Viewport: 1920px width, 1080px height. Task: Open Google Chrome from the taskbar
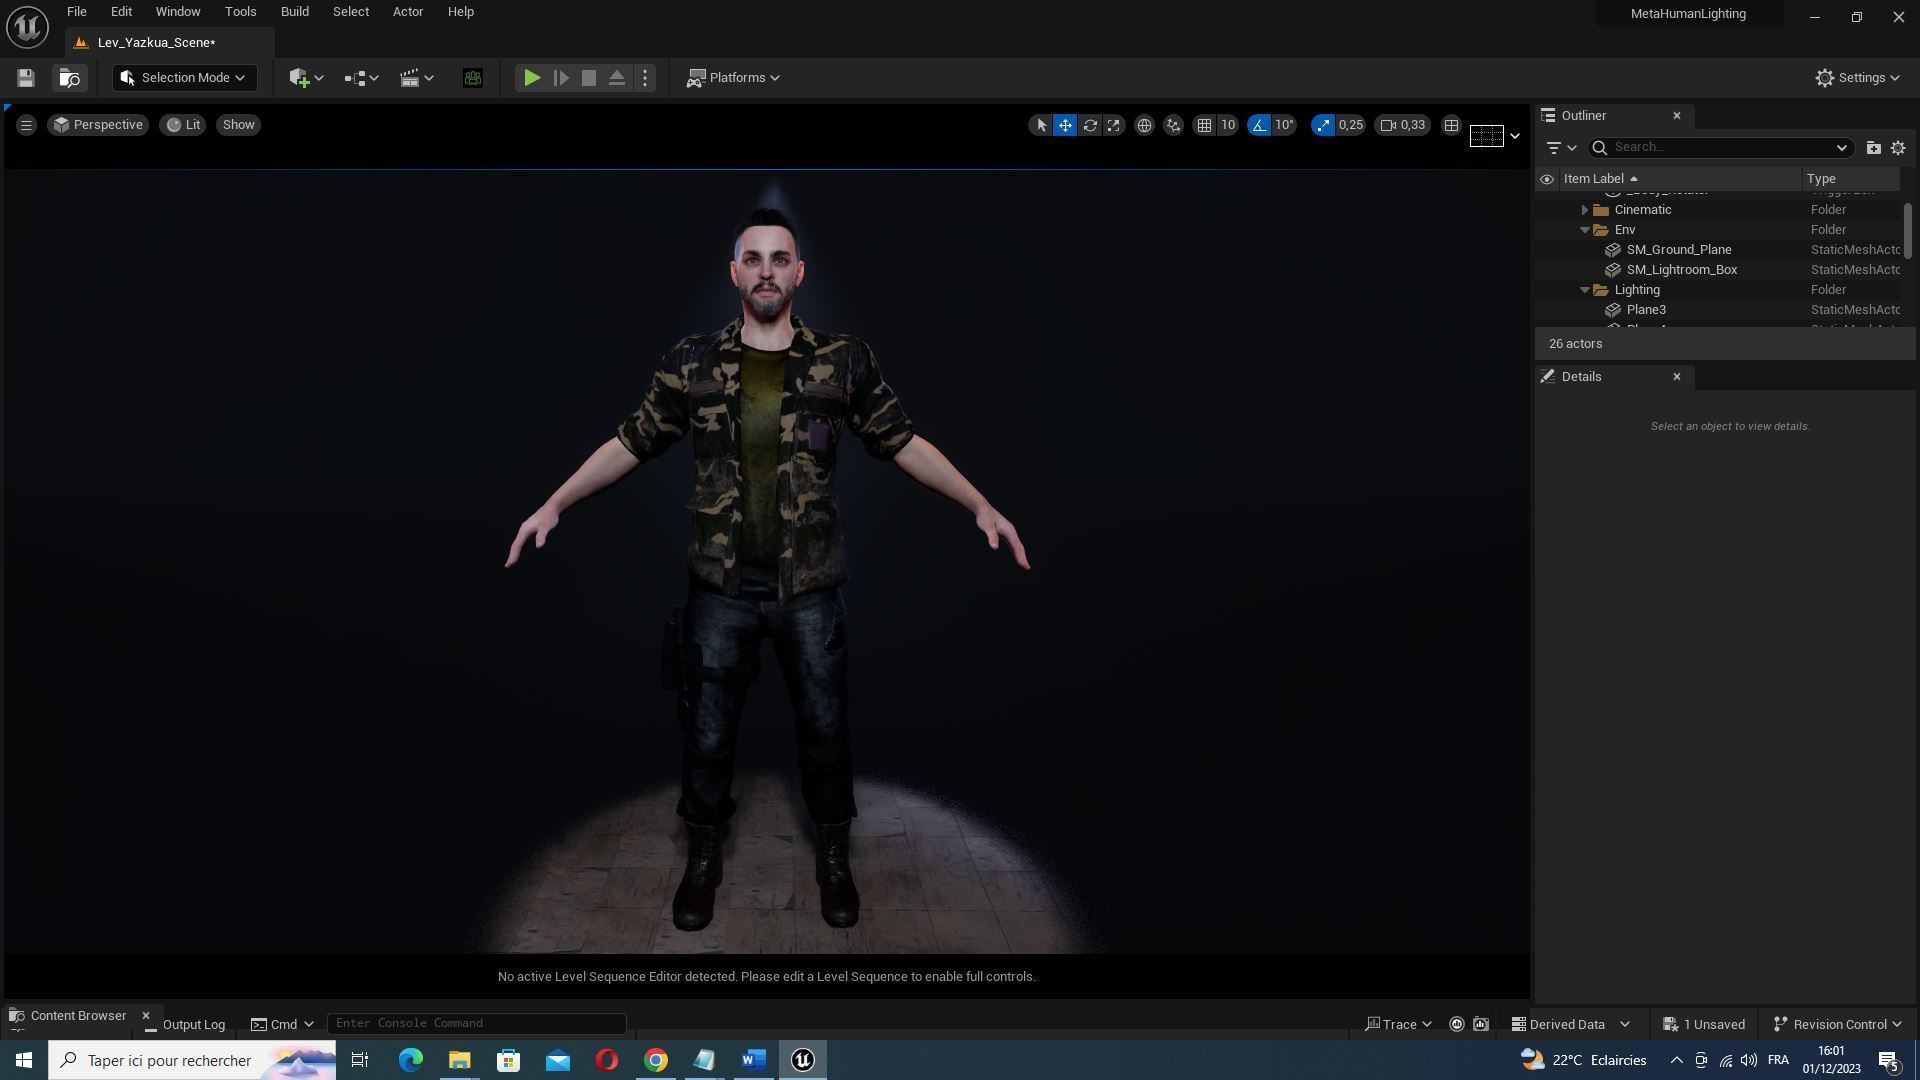pyautogui.click(x=656, y=1061)
